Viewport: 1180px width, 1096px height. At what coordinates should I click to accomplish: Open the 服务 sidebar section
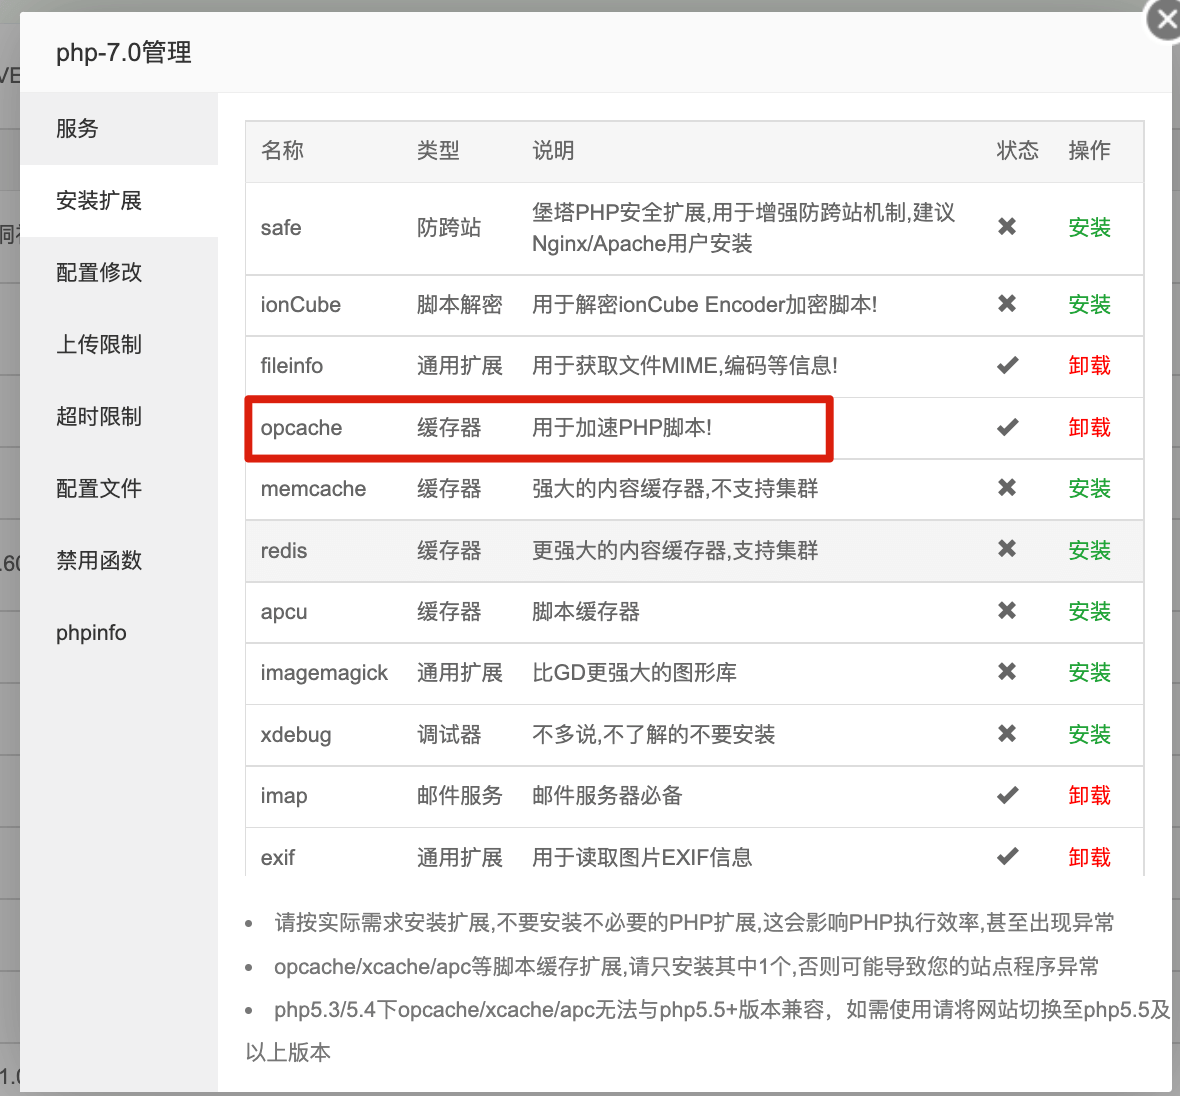pos(77,128)
